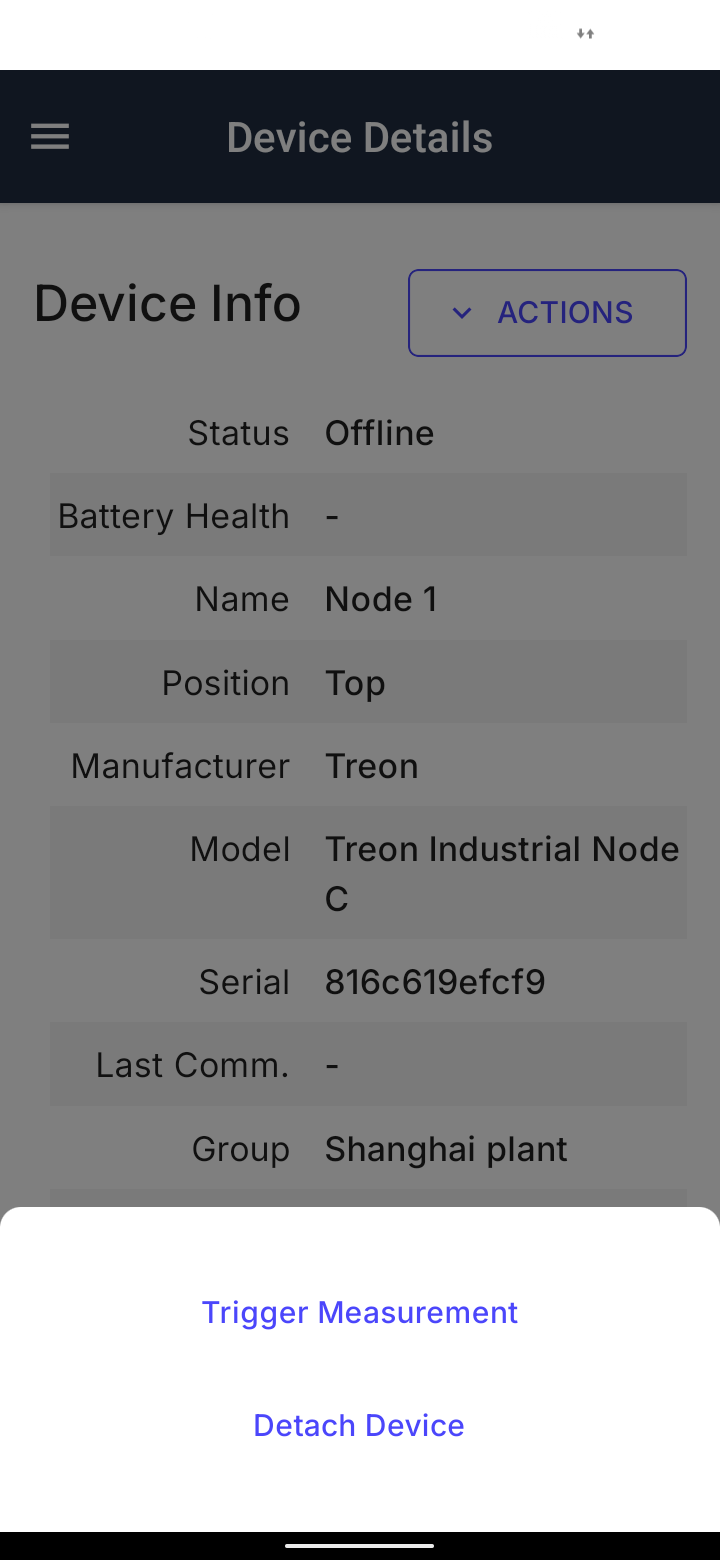Screen dimensions: 720x1560
Task: Tap the Treon manufacturer value
Action: (x=372, y=766)
